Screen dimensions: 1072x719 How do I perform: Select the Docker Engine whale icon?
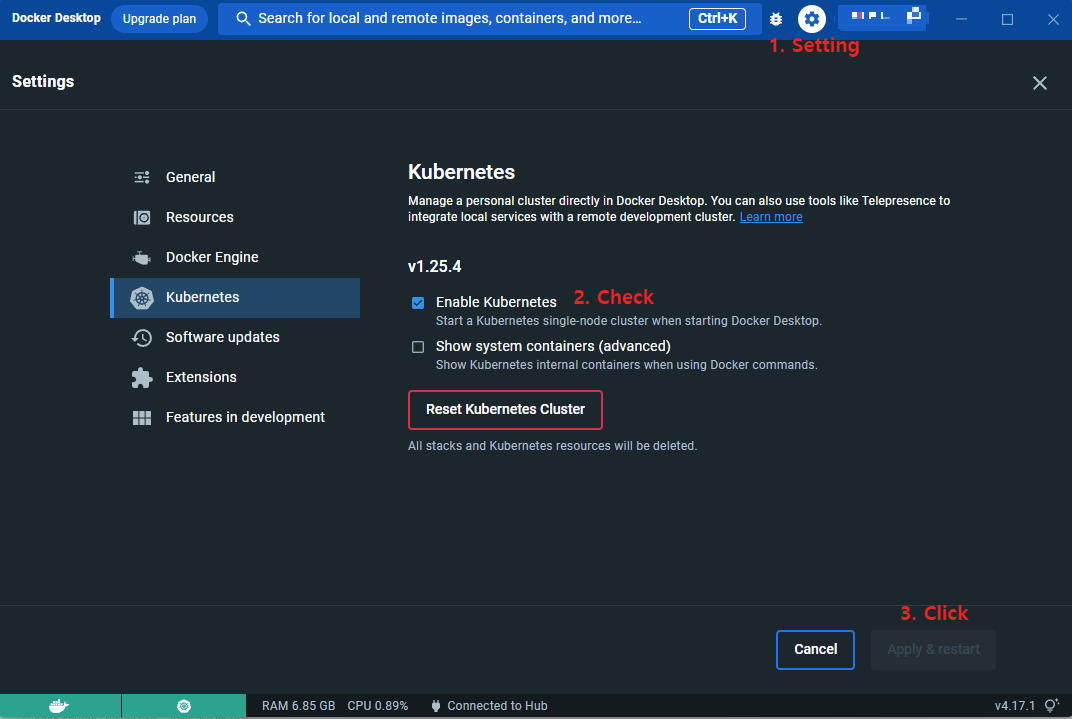(142, 258)
